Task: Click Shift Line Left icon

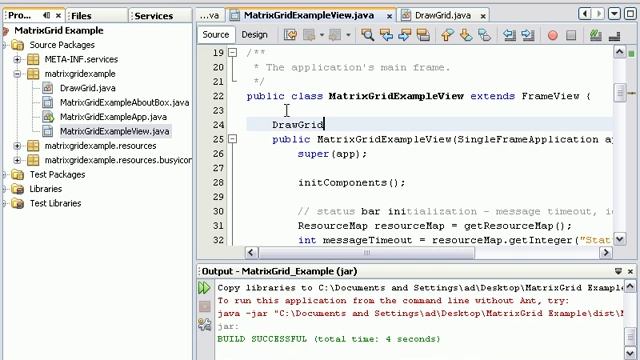Action: (x=509, y=35)
